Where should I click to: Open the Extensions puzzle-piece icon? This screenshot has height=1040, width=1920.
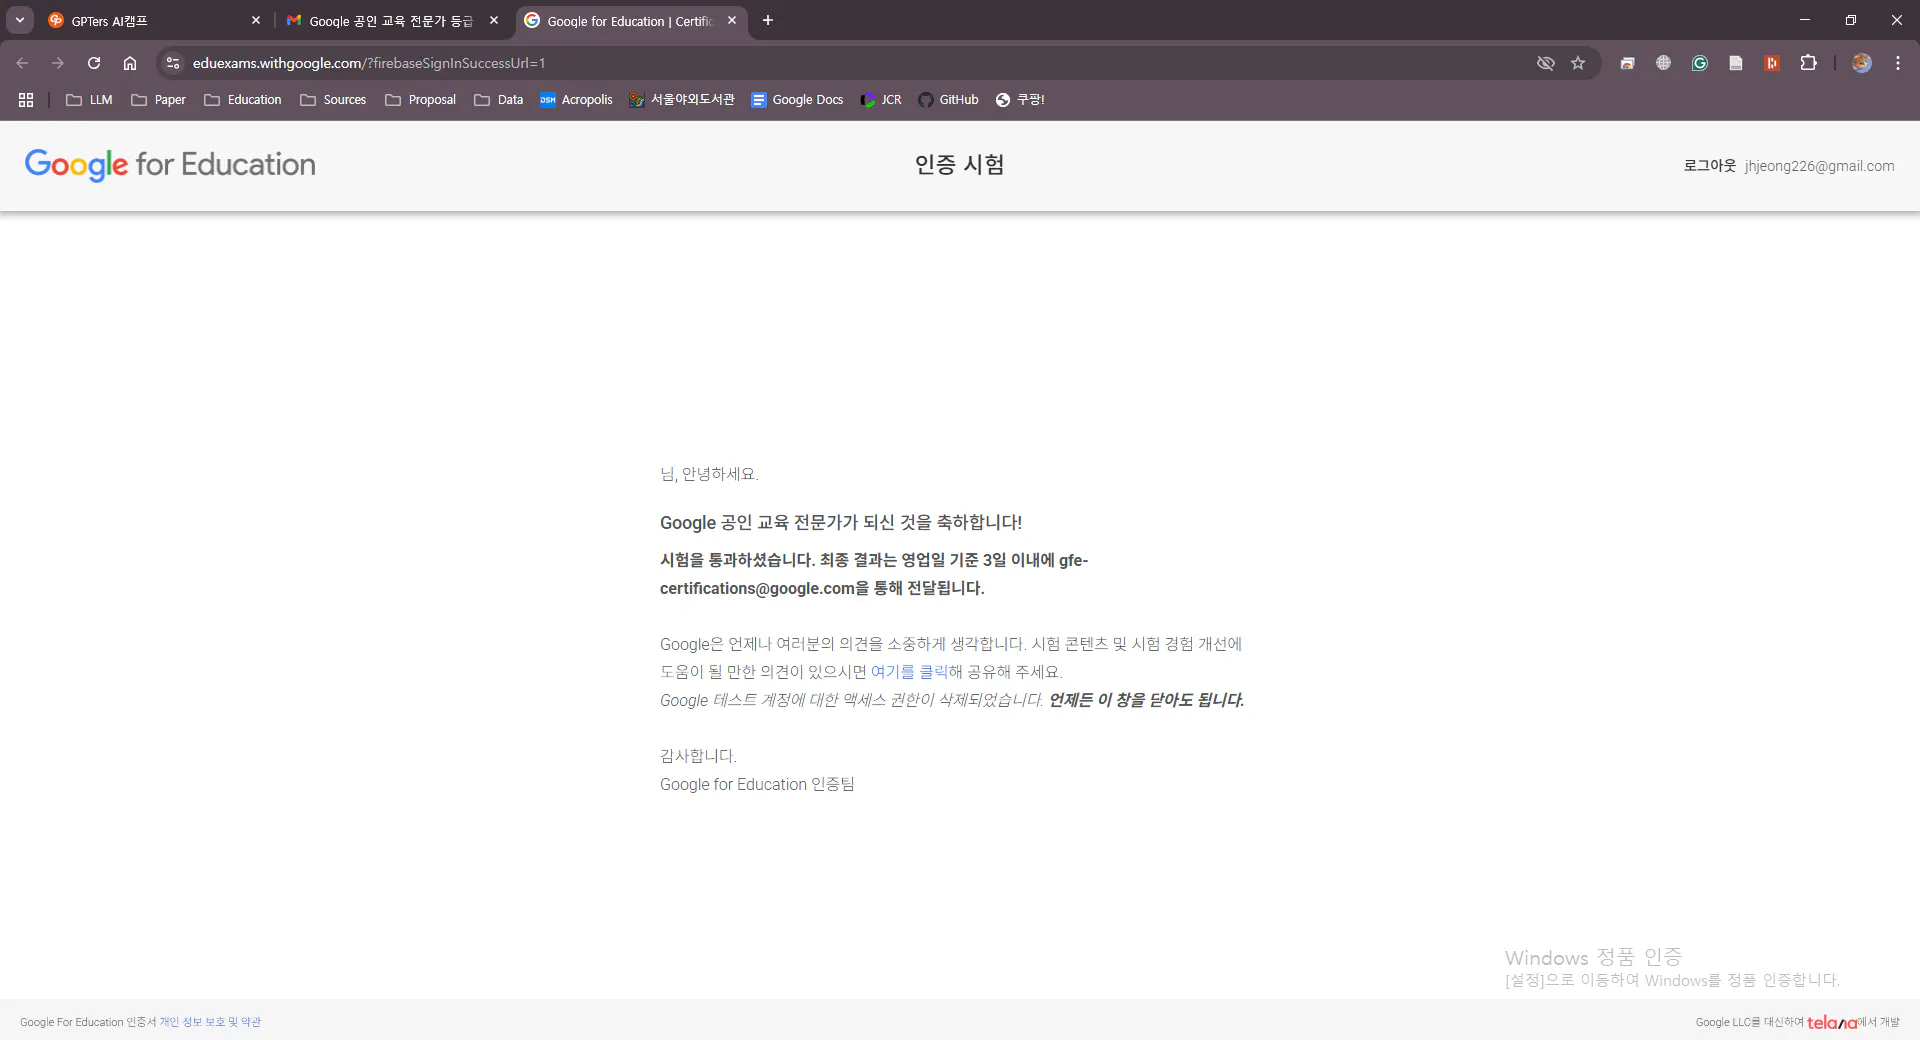pos(1809,62)
